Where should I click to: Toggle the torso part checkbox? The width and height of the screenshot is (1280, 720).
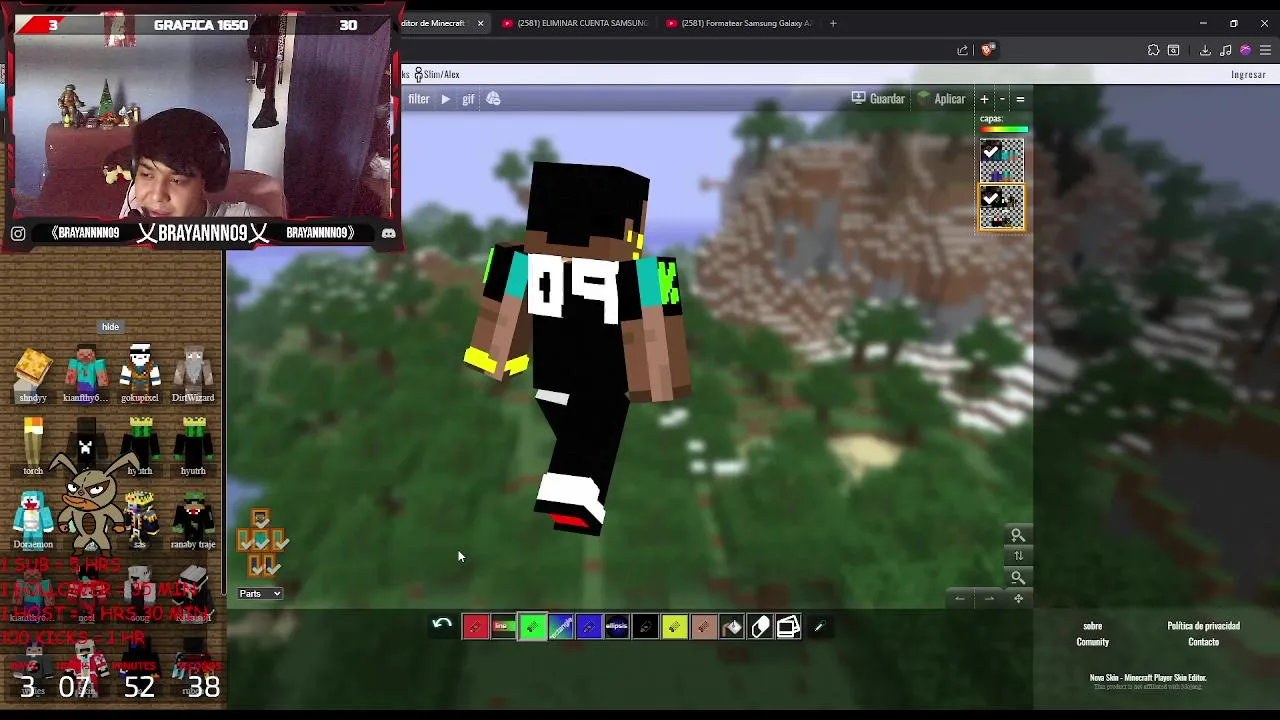point(260,541)
